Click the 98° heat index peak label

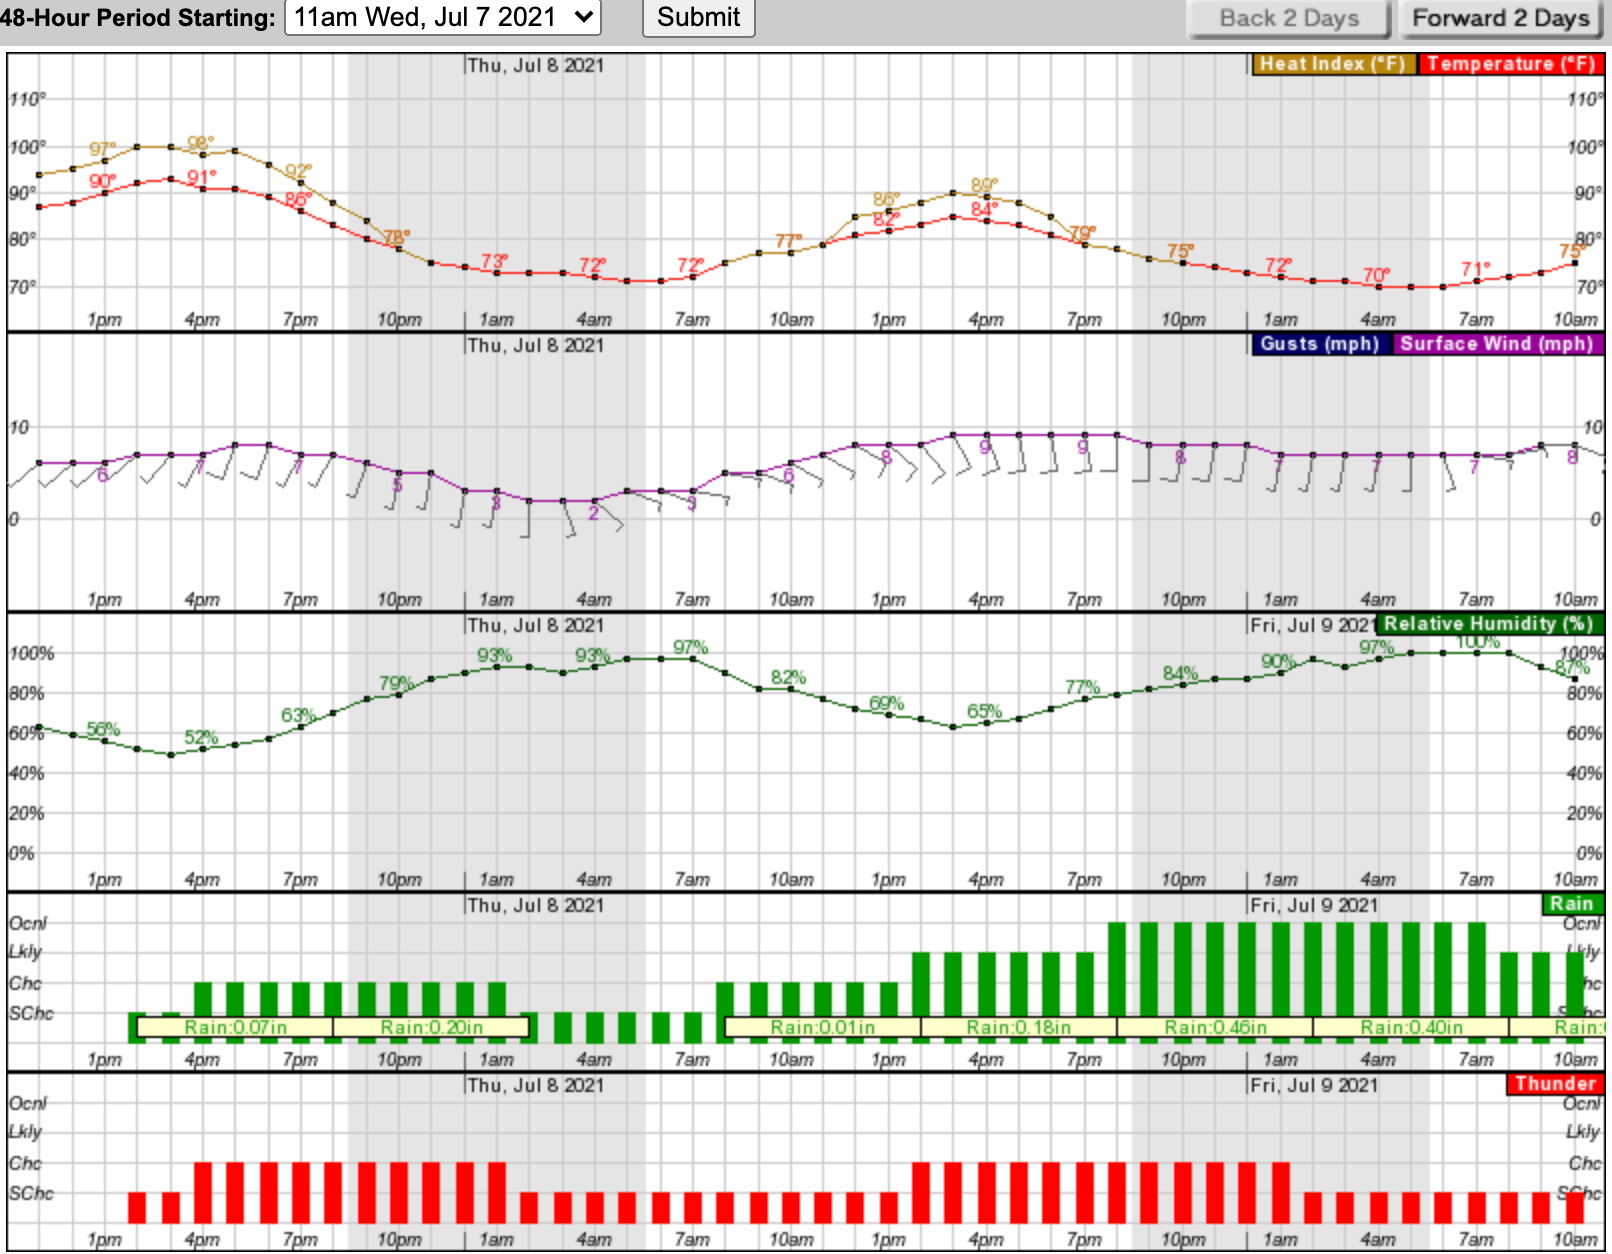point(201,143)
